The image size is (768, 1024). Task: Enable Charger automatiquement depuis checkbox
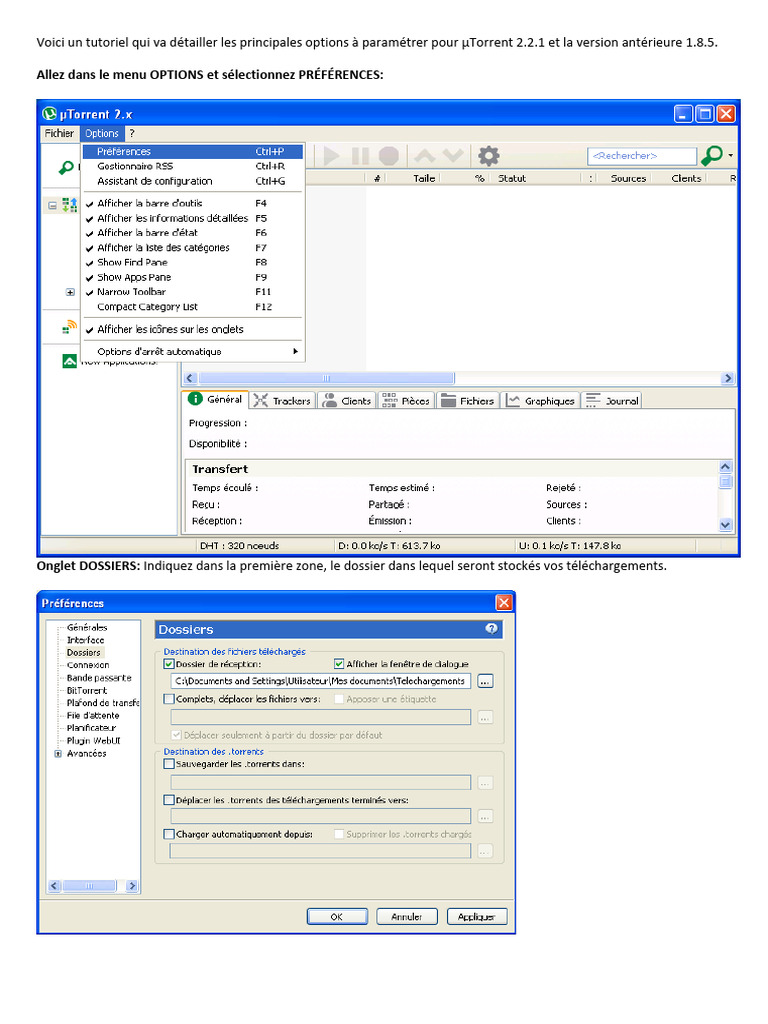169,834
